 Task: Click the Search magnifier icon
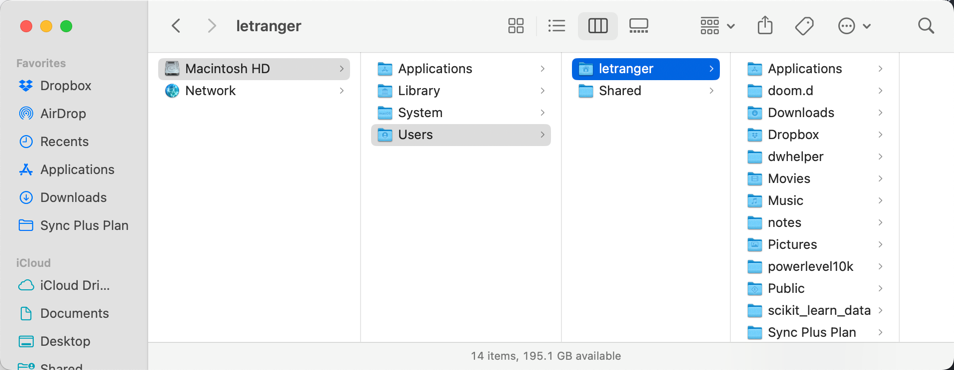(926, 26)
